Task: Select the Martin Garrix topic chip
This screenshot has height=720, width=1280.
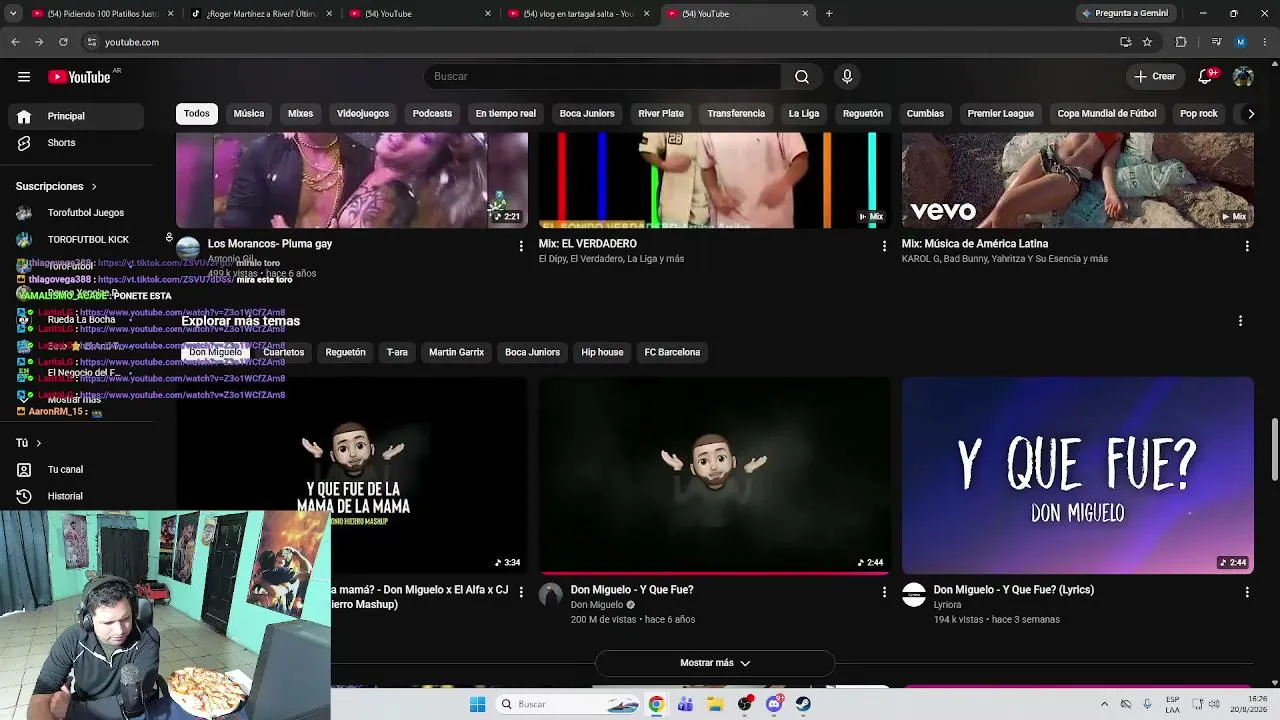Action: [x=456, y=352]
